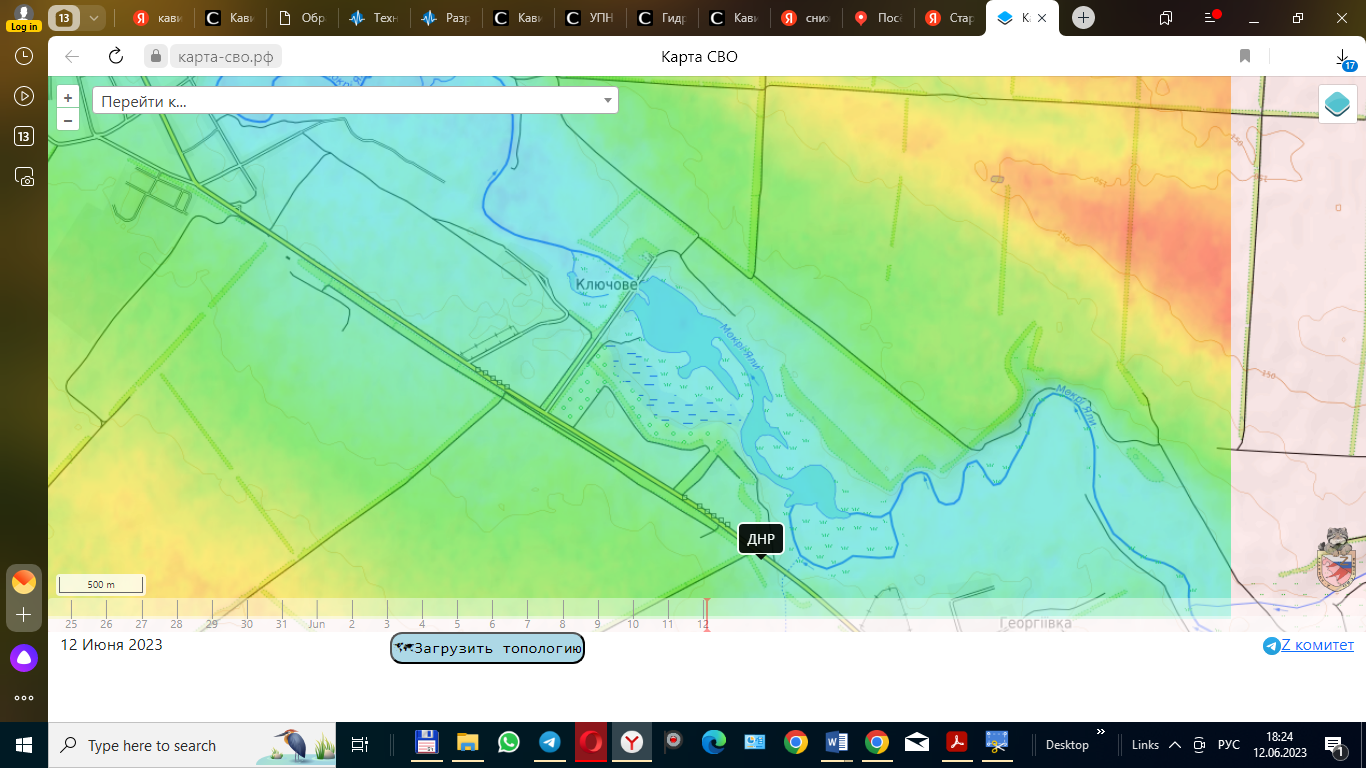
Task: Open a new browser tab
Action: [1083, 18]
